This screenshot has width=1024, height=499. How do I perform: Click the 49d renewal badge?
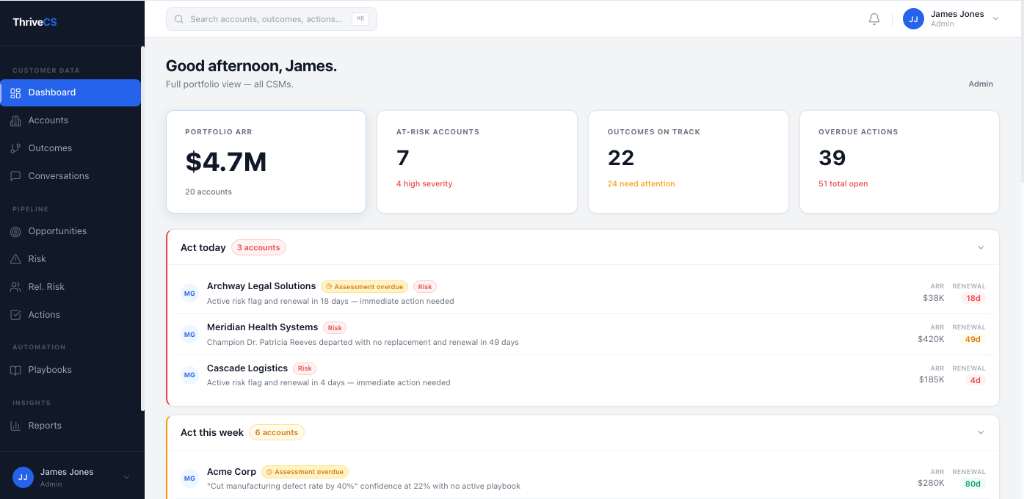973,339
